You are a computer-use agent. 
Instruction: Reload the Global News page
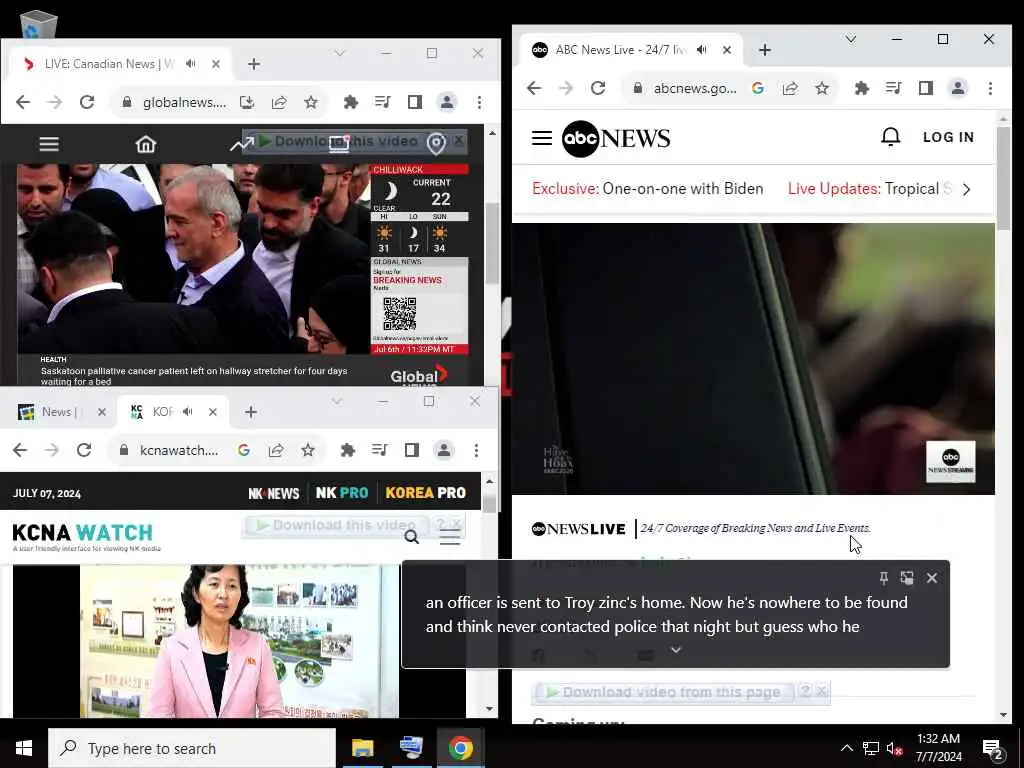coord(87,102)
